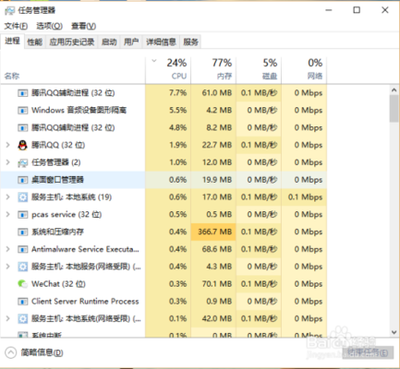The image size is (400, 369).
Task: Switch to the 性能 tab
Action: [35, 42]
